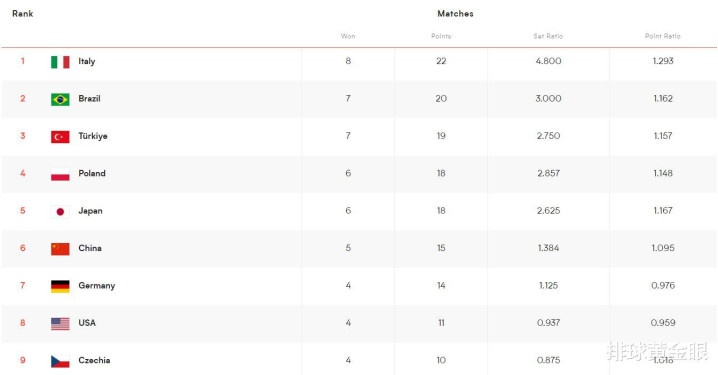This screenshot has width=718, height=375.
Task: Click the Matches group header
Action: (455, 14)
